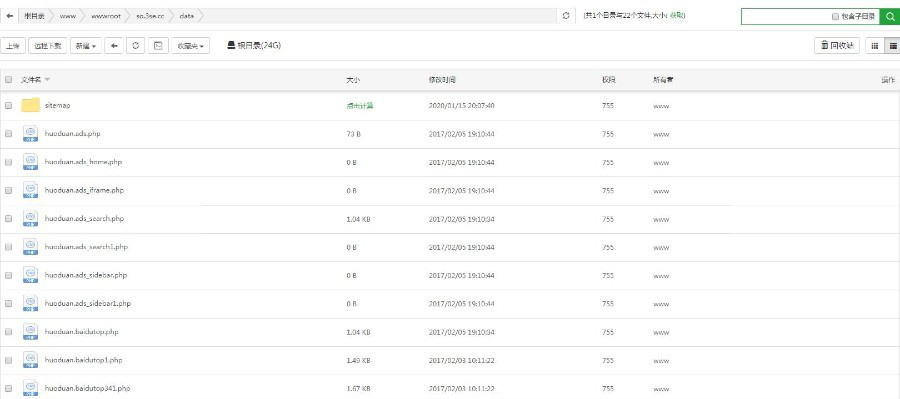Open the terminal from the toolbar
Screen dimensions: 900x399
(158, 46)
